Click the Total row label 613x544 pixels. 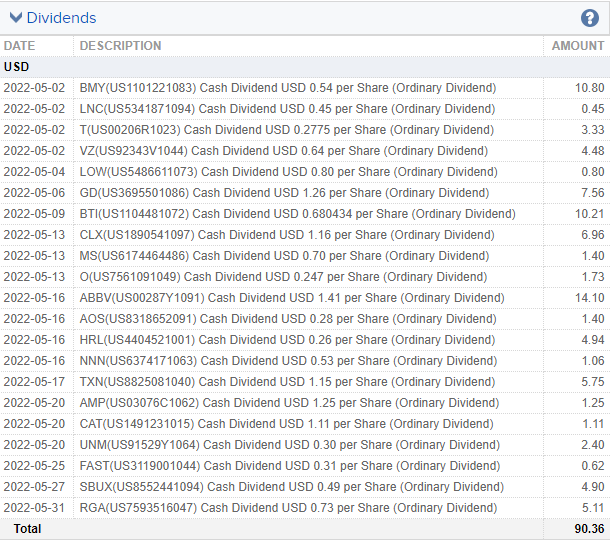click(x=27, y=529)
